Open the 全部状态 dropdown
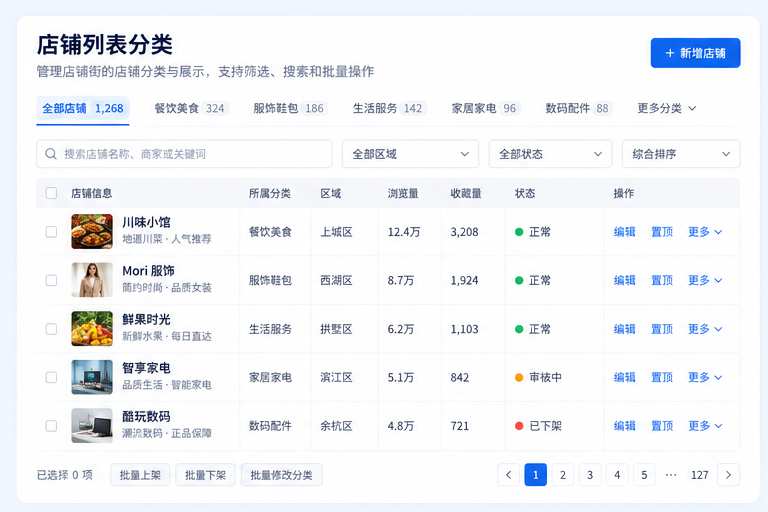This screenshot has height=512, width=768. (x=550, y=154)
